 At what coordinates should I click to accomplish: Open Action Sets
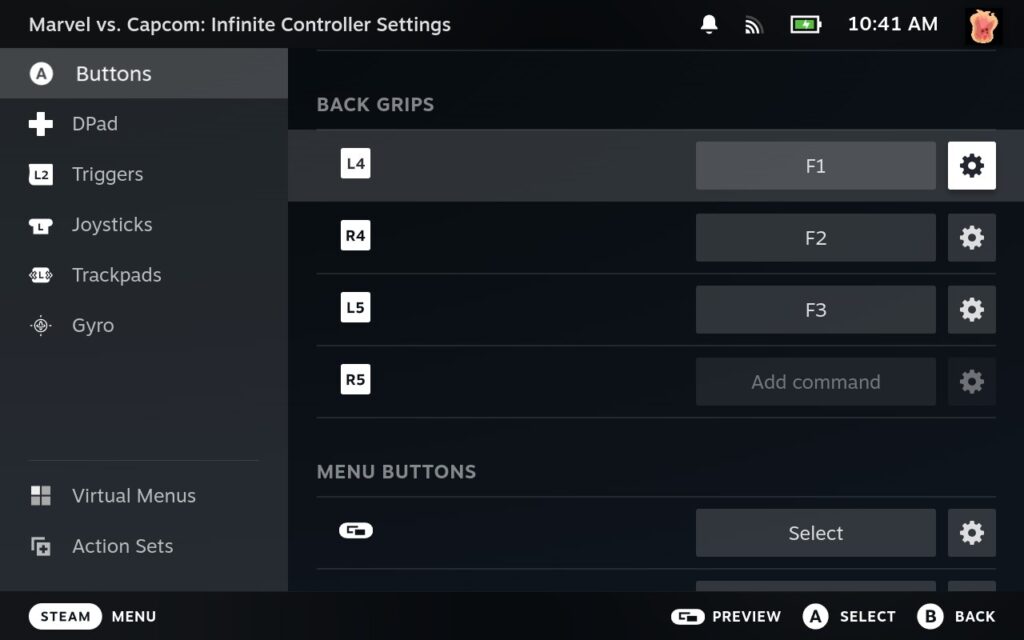[122, 546]
